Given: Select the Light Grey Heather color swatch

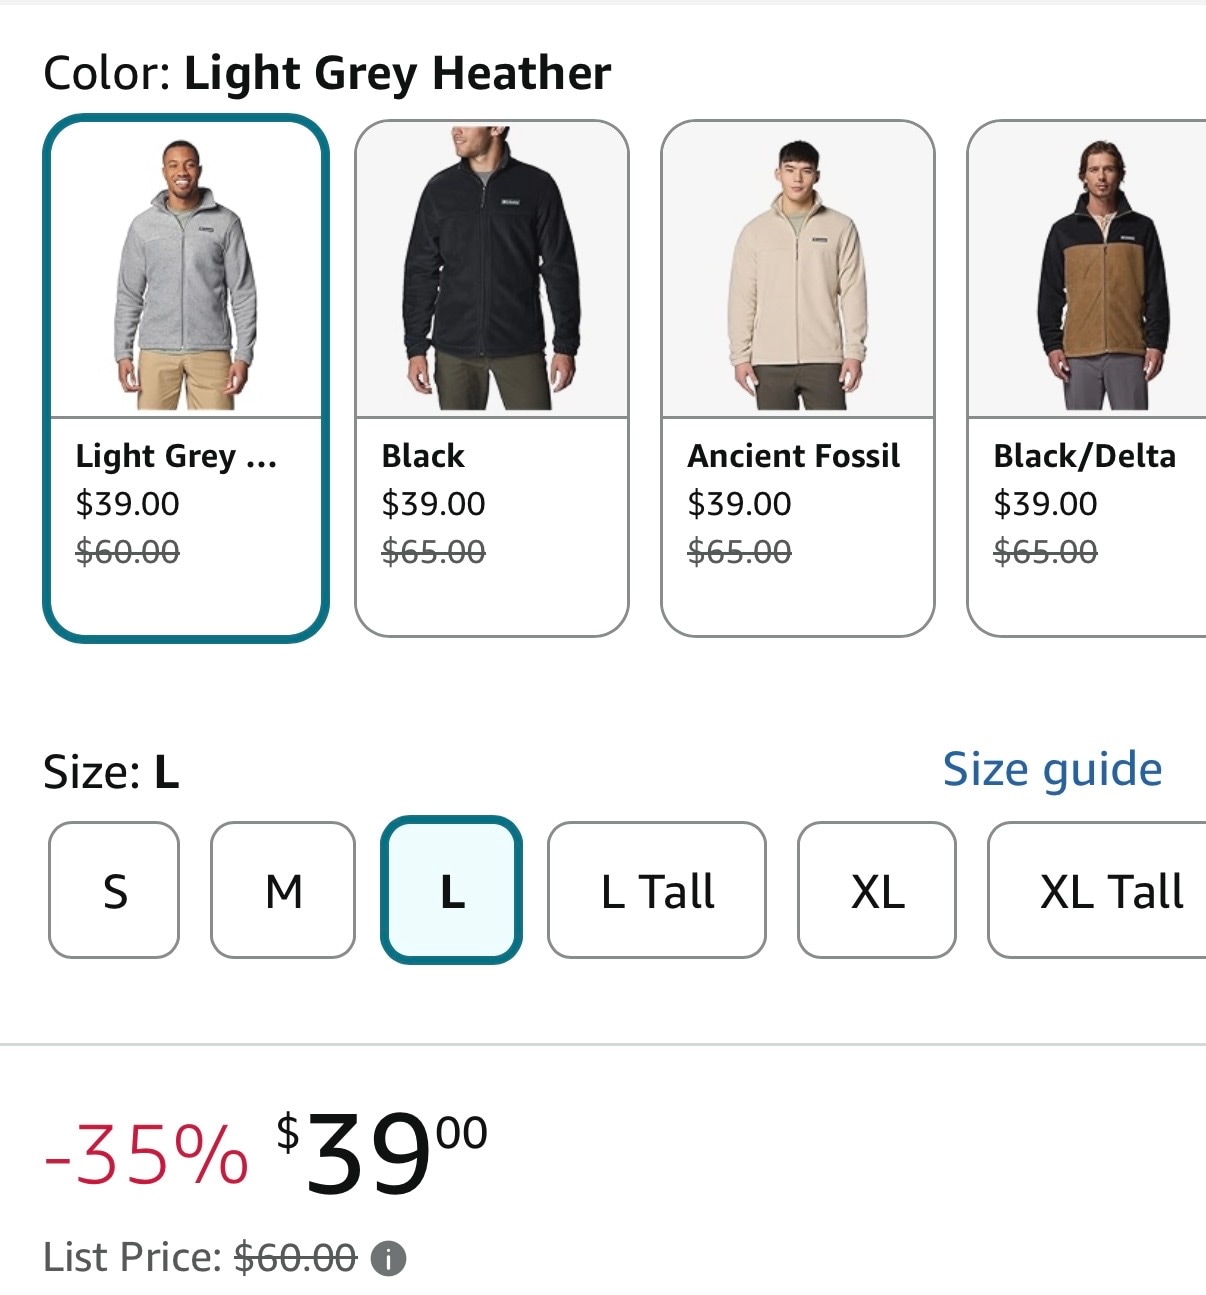Looking at the screenshot, I should tap(186, 500).
